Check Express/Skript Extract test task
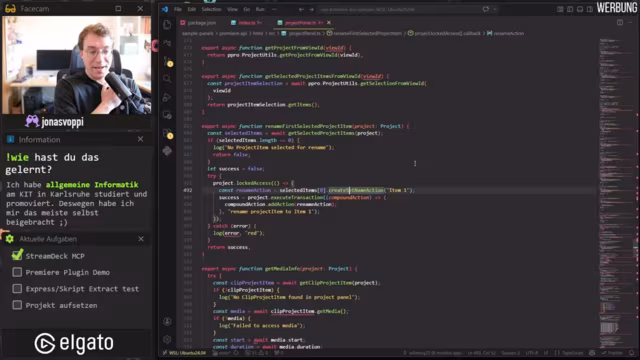The width and height of the screenshot is (640, 360). [17, 289]
